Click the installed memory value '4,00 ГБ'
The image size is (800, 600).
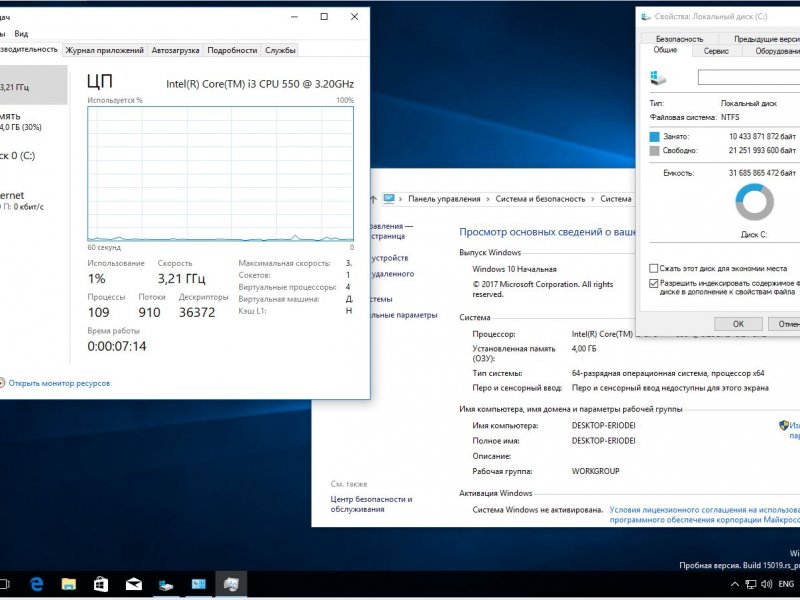coord(584,349)
